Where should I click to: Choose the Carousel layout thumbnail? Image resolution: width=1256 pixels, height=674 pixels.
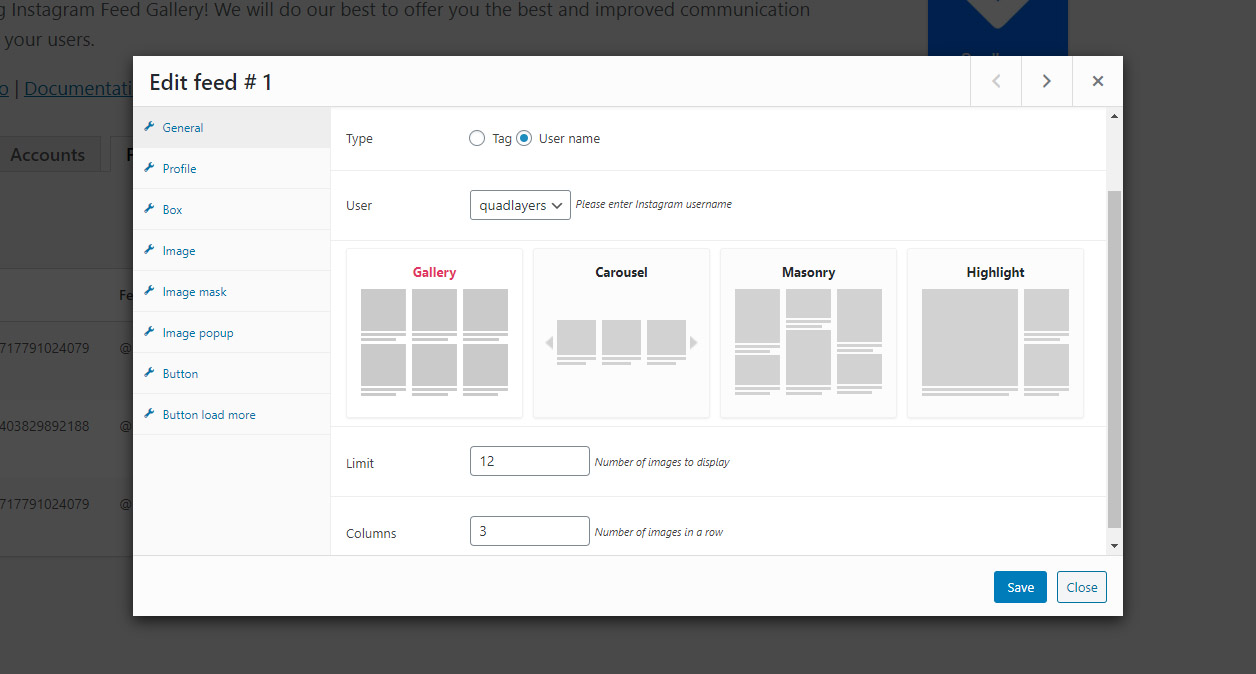click(621, 333)
